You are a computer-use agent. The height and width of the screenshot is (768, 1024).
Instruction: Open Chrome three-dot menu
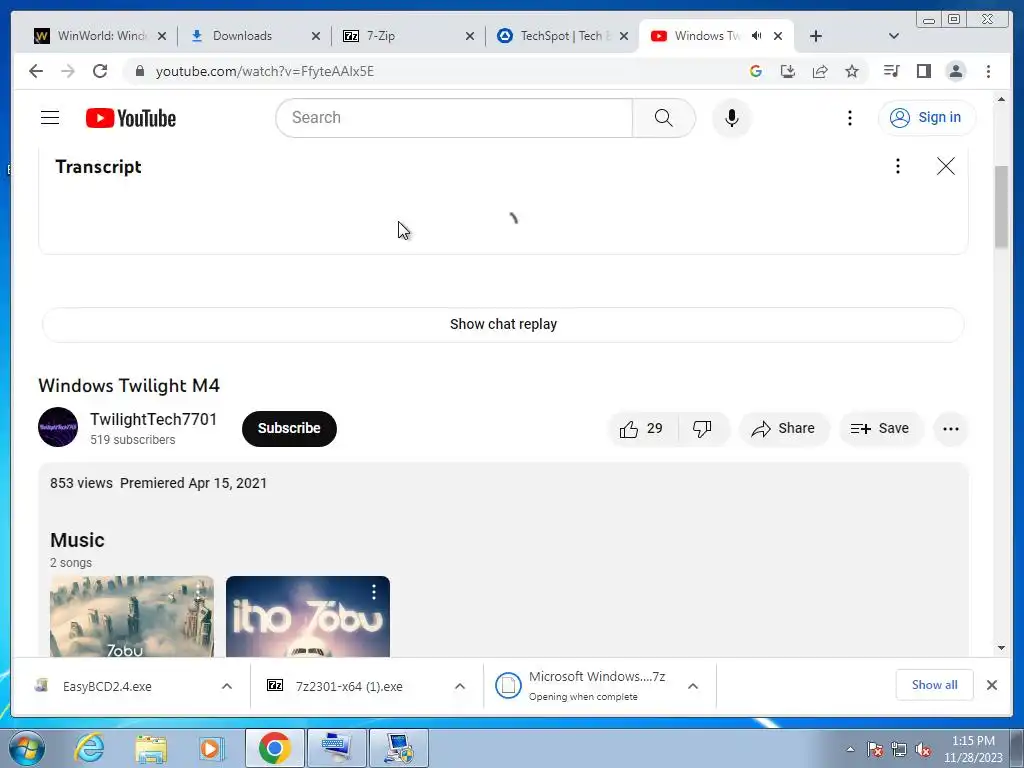[x=988, y=71]
